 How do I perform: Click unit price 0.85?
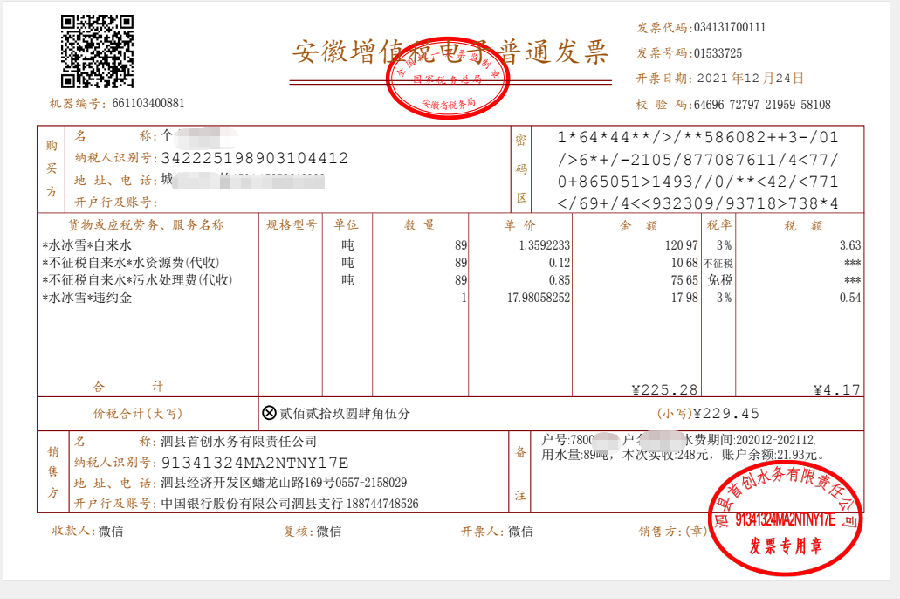559,280
